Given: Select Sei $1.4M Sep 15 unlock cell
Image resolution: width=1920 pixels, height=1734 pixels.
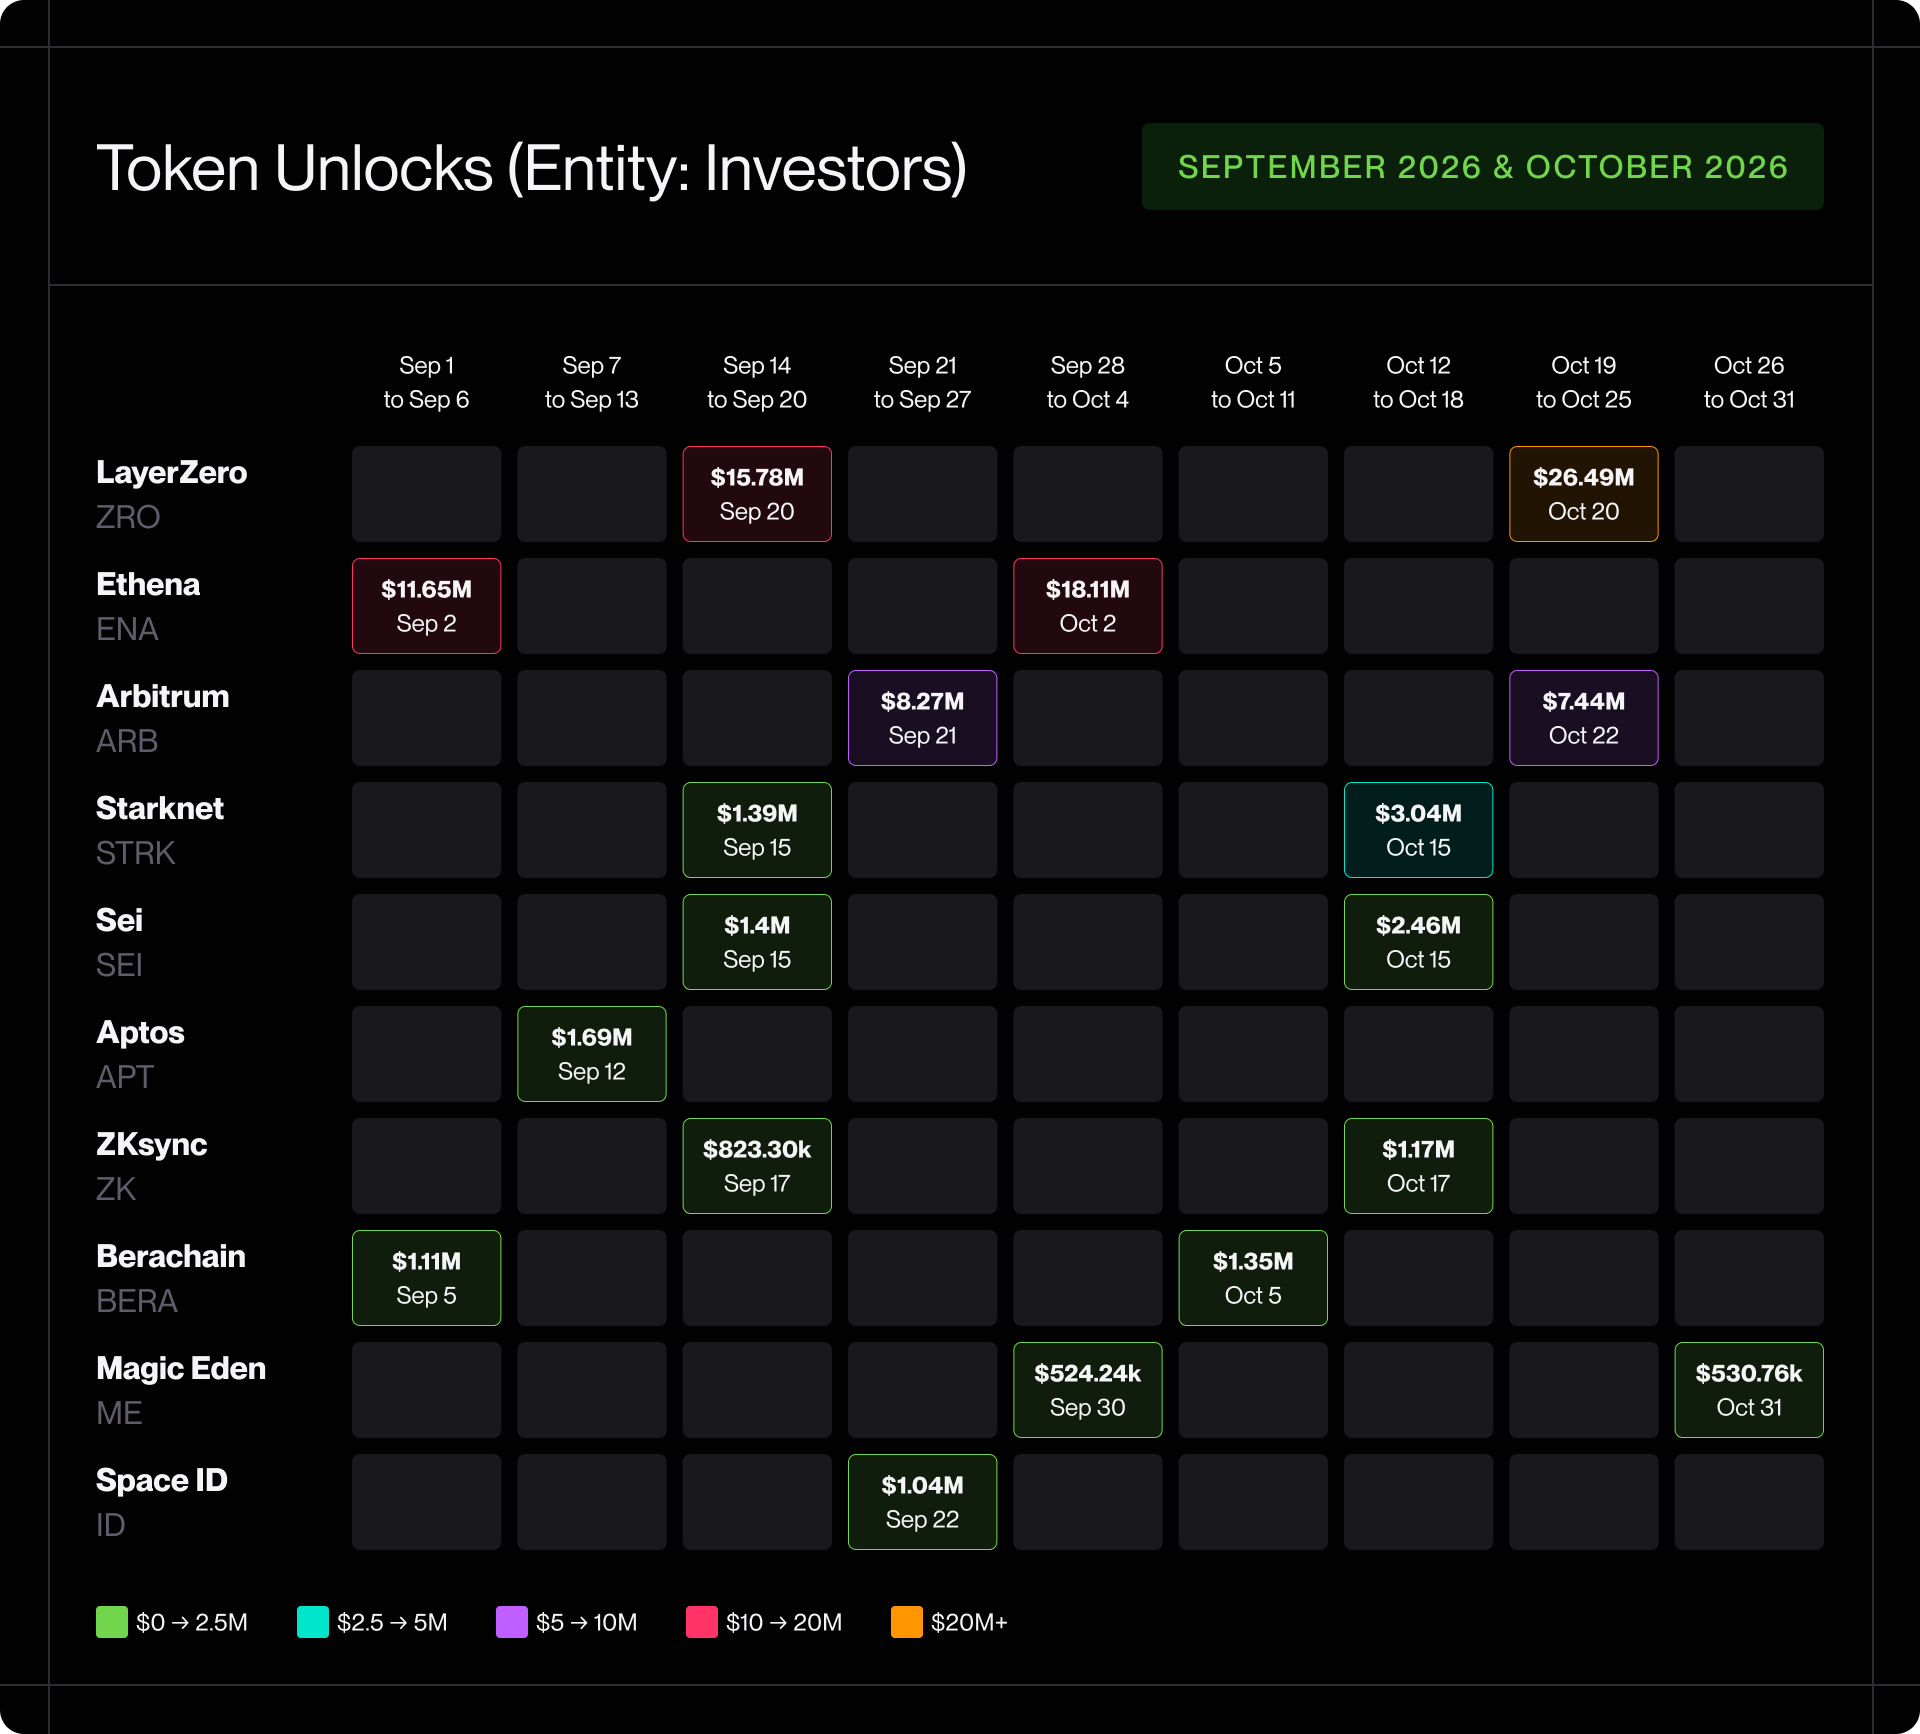Looking at the screenshot, I should (757, 942).
